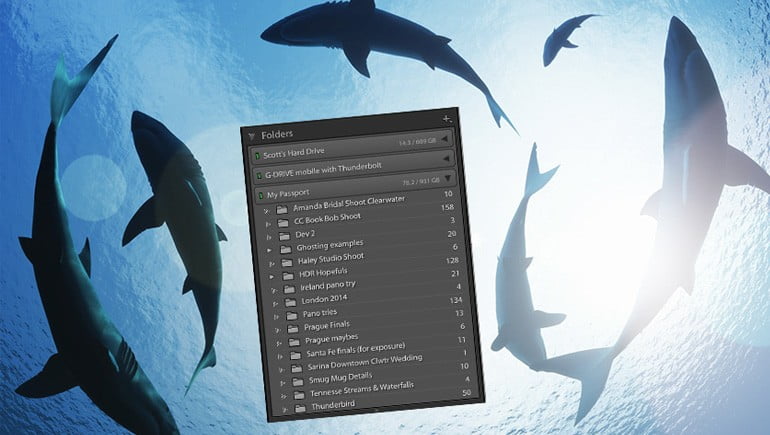
Task: Open the Ghosting examples folder
Action: click(330, 244)
